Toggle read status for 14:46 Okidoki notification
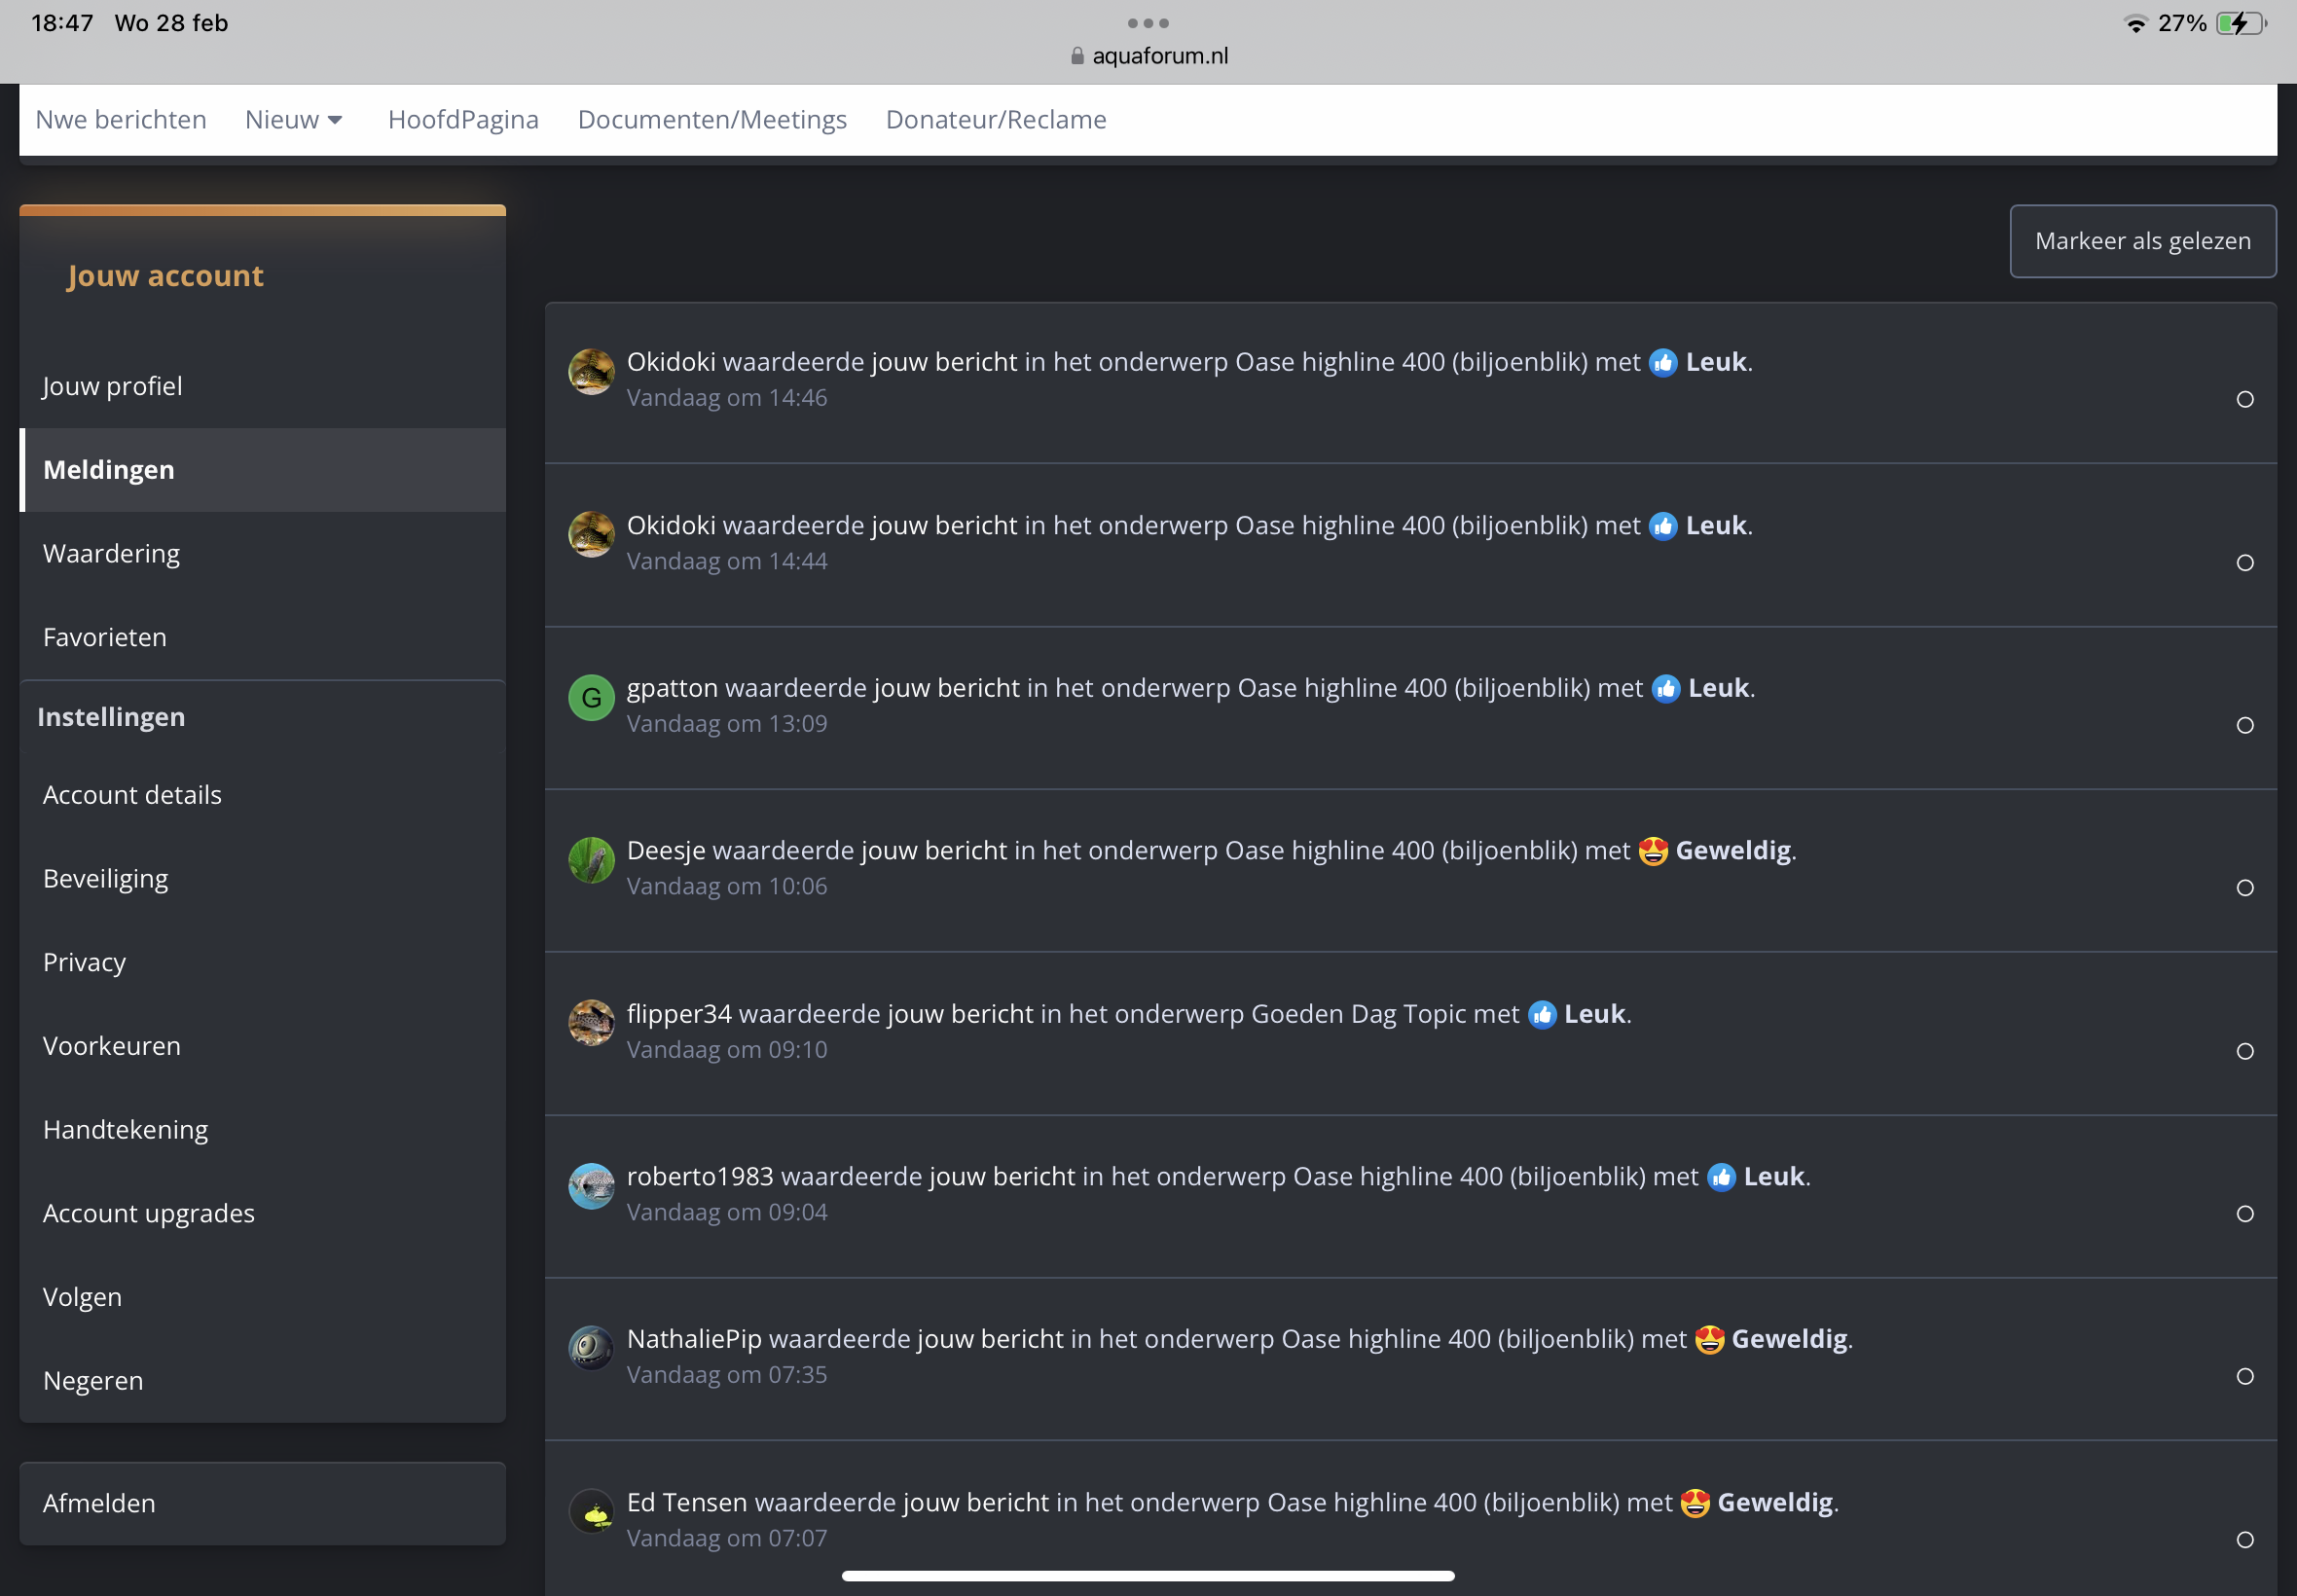The height and width of the screenshot is (1596, 2297). 2245,400
